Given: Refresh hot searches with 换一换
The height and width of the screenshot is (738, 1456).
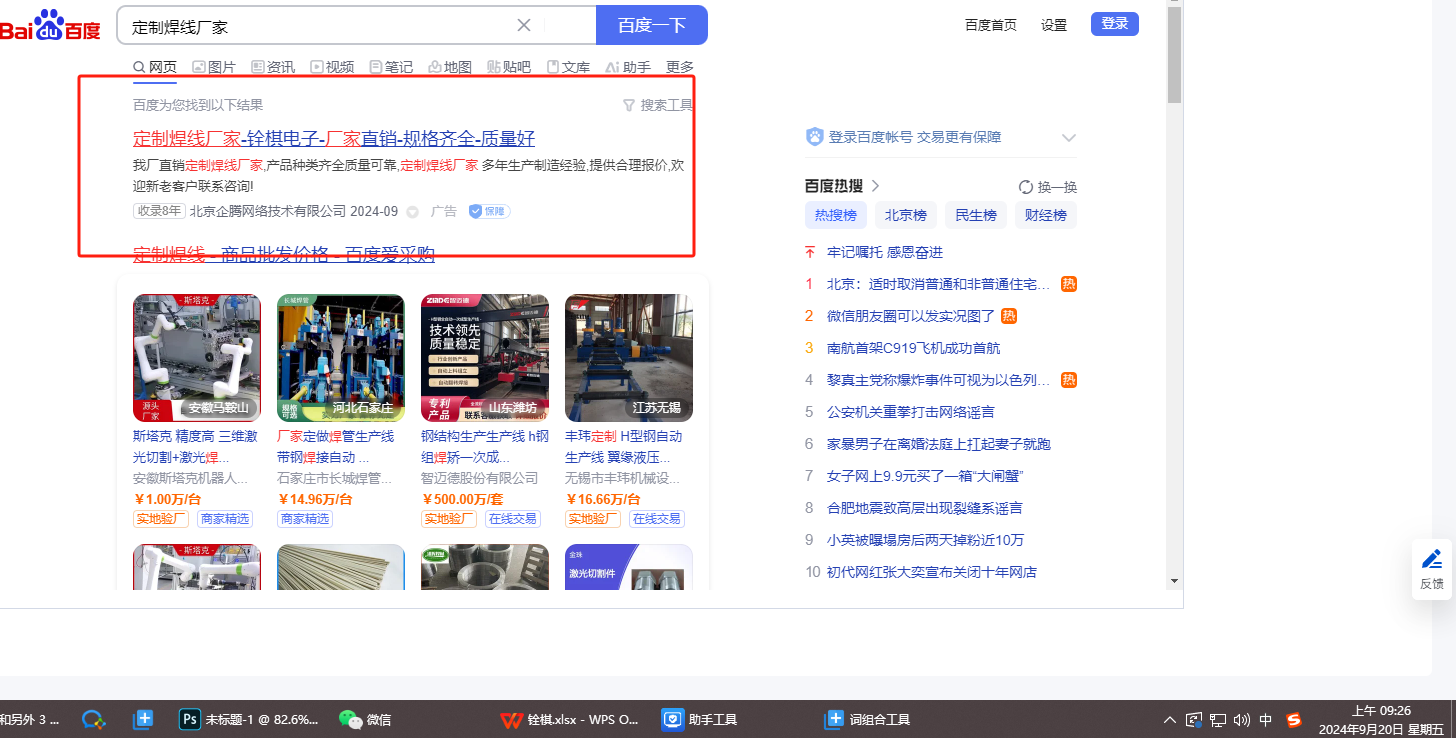Looking at the screenshot, I should coord(1048,187).
